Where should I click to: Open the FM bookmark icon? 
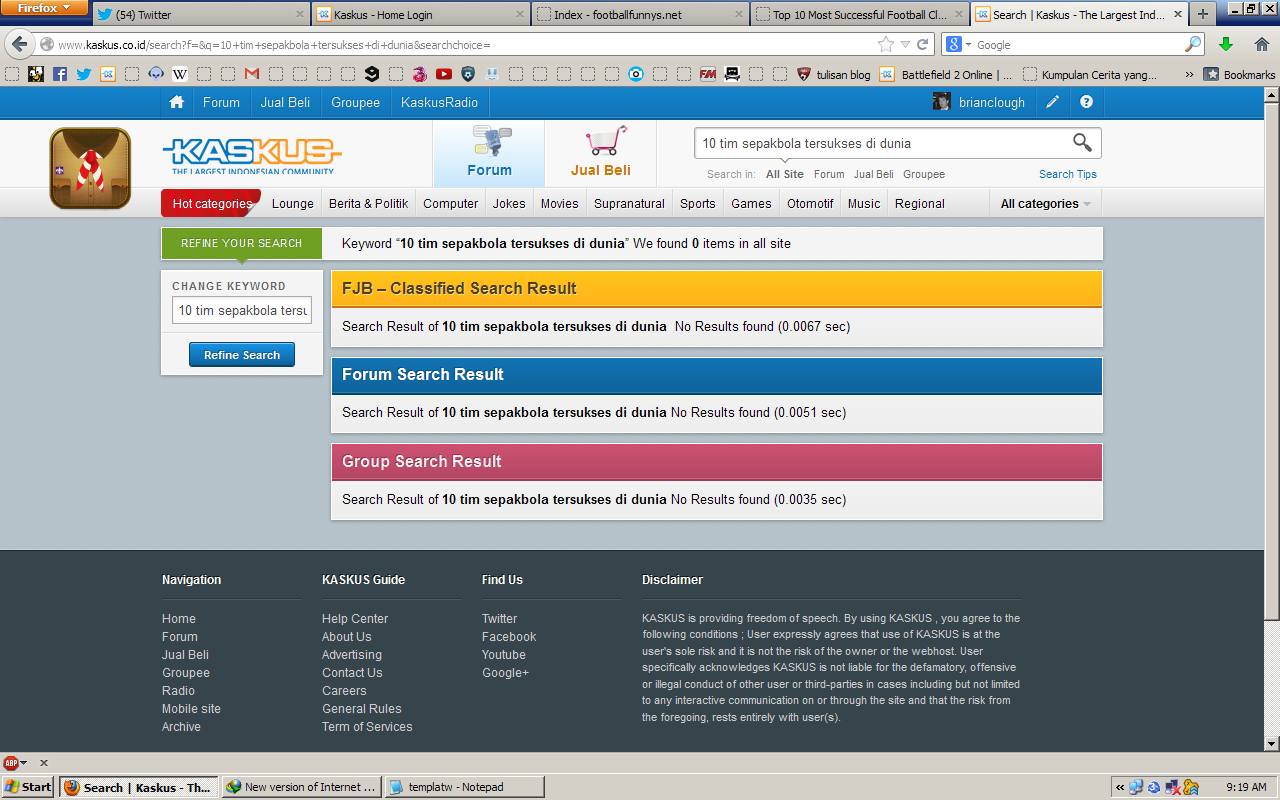click(708, 74)
